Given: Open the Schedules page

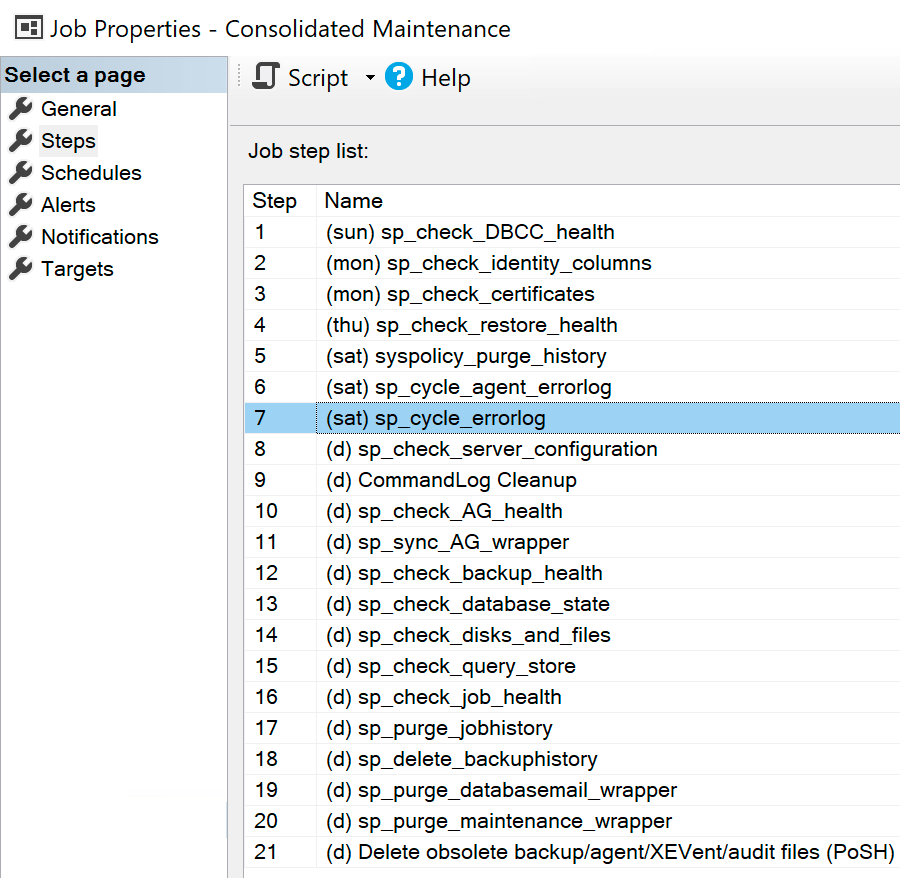Looking at the screenshot, I should pos(91,173).
